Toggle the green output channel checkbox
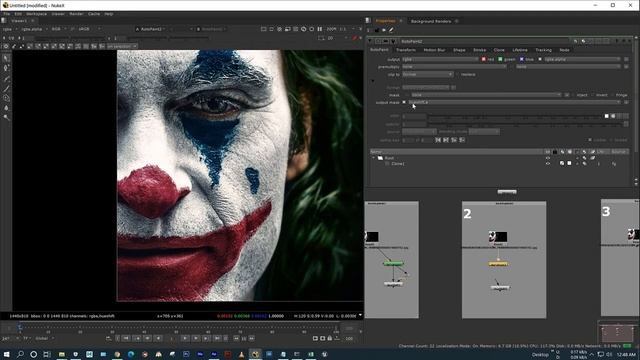 [500, 59]
